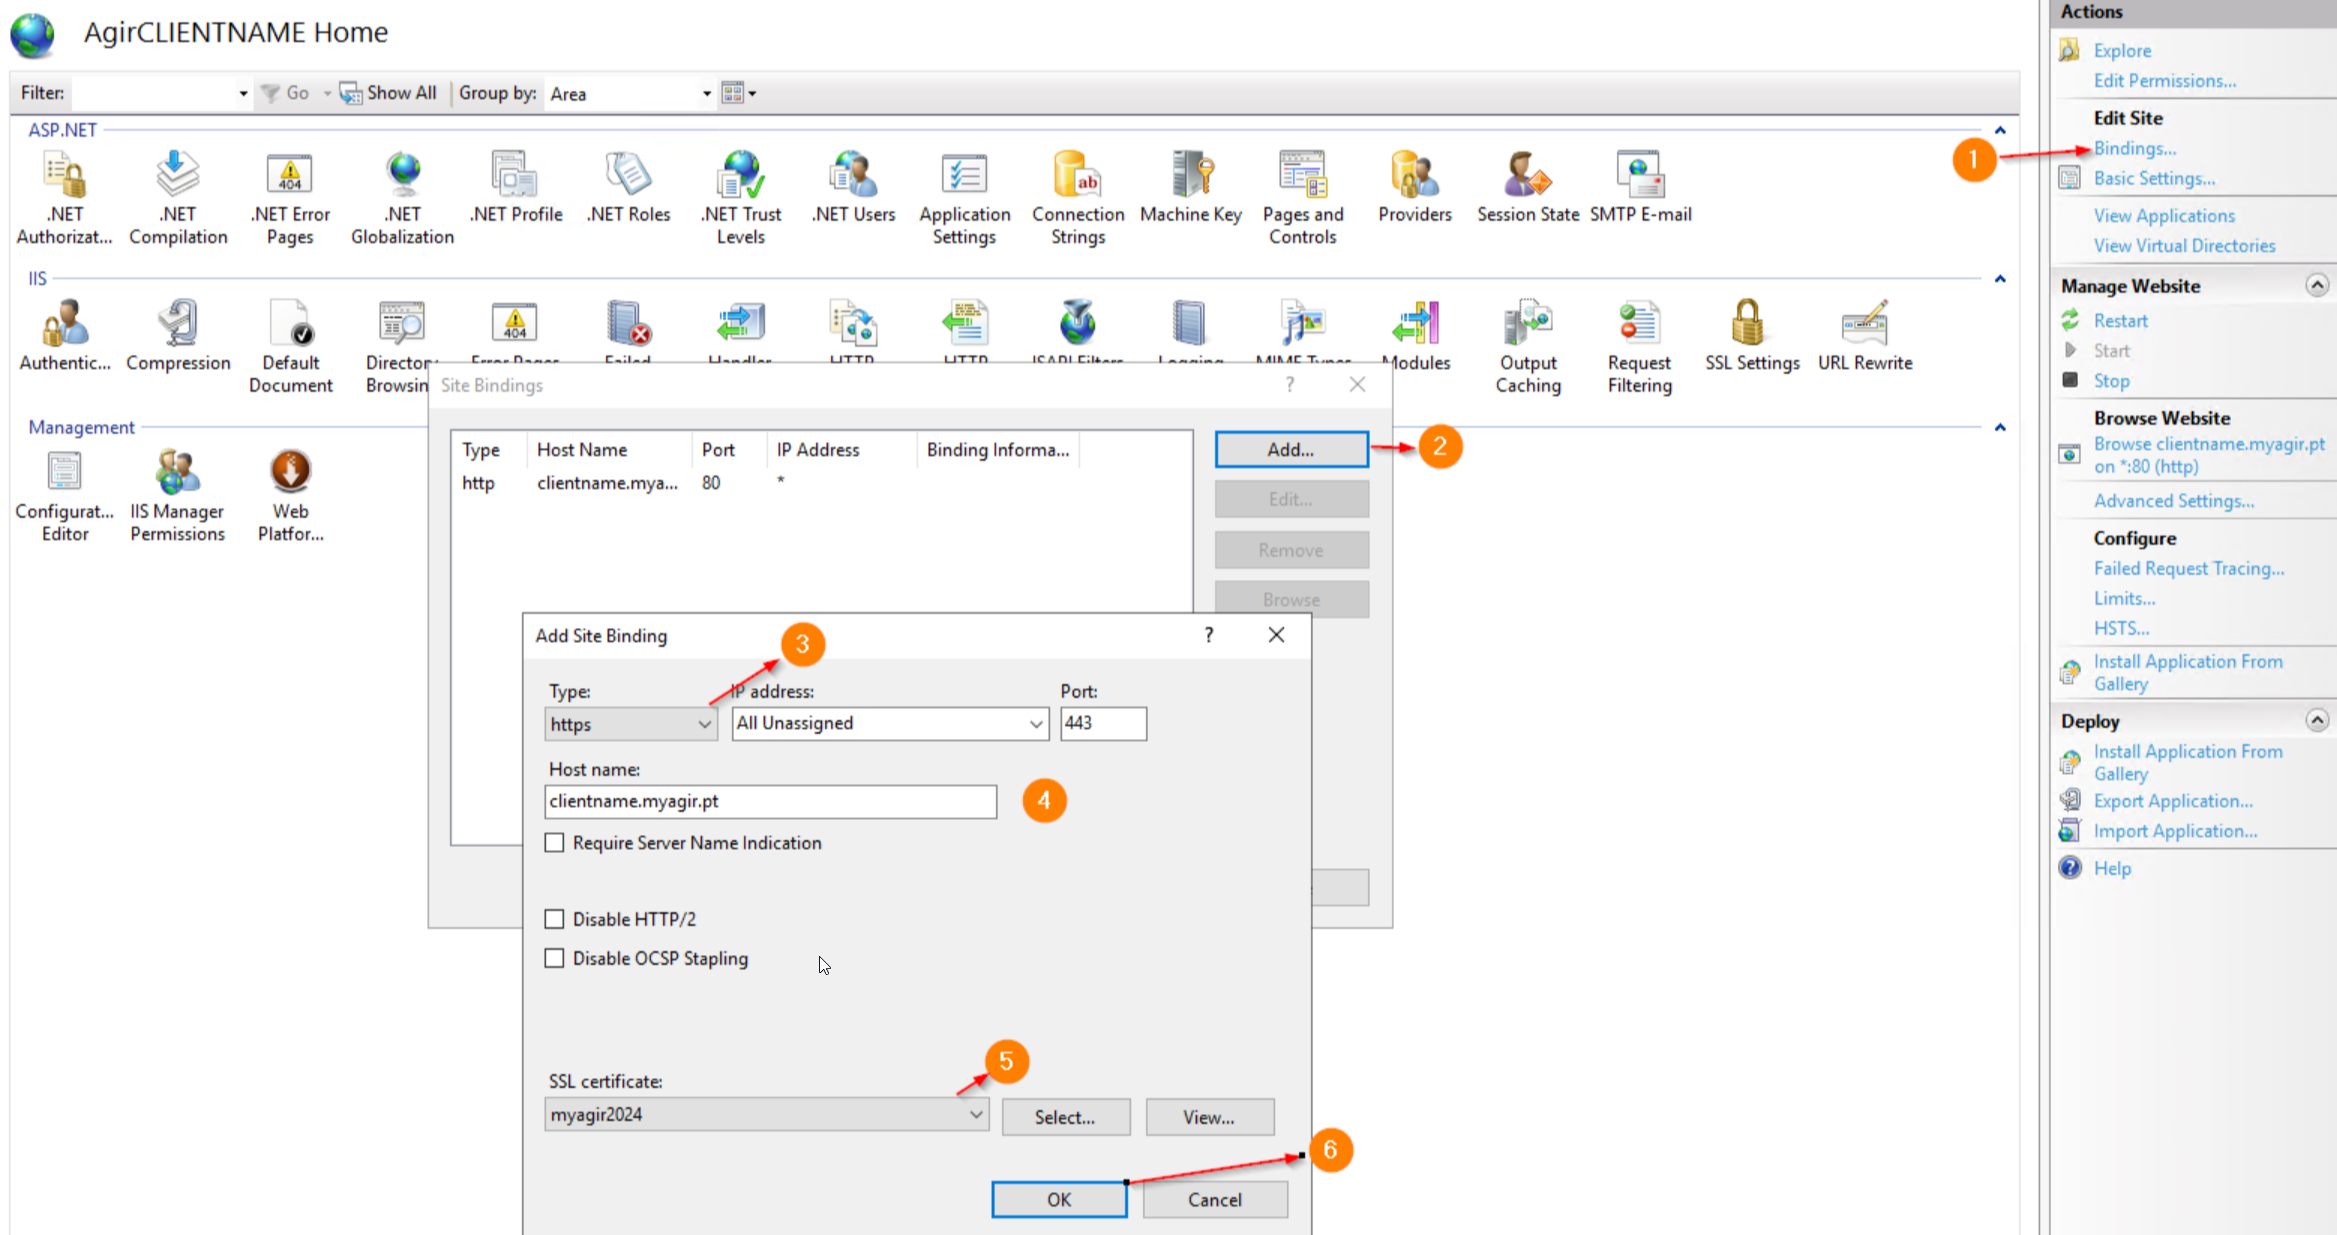2337x1235 pixels.
Task: Collapse the Manage Website section
Action: [2316, 285]
